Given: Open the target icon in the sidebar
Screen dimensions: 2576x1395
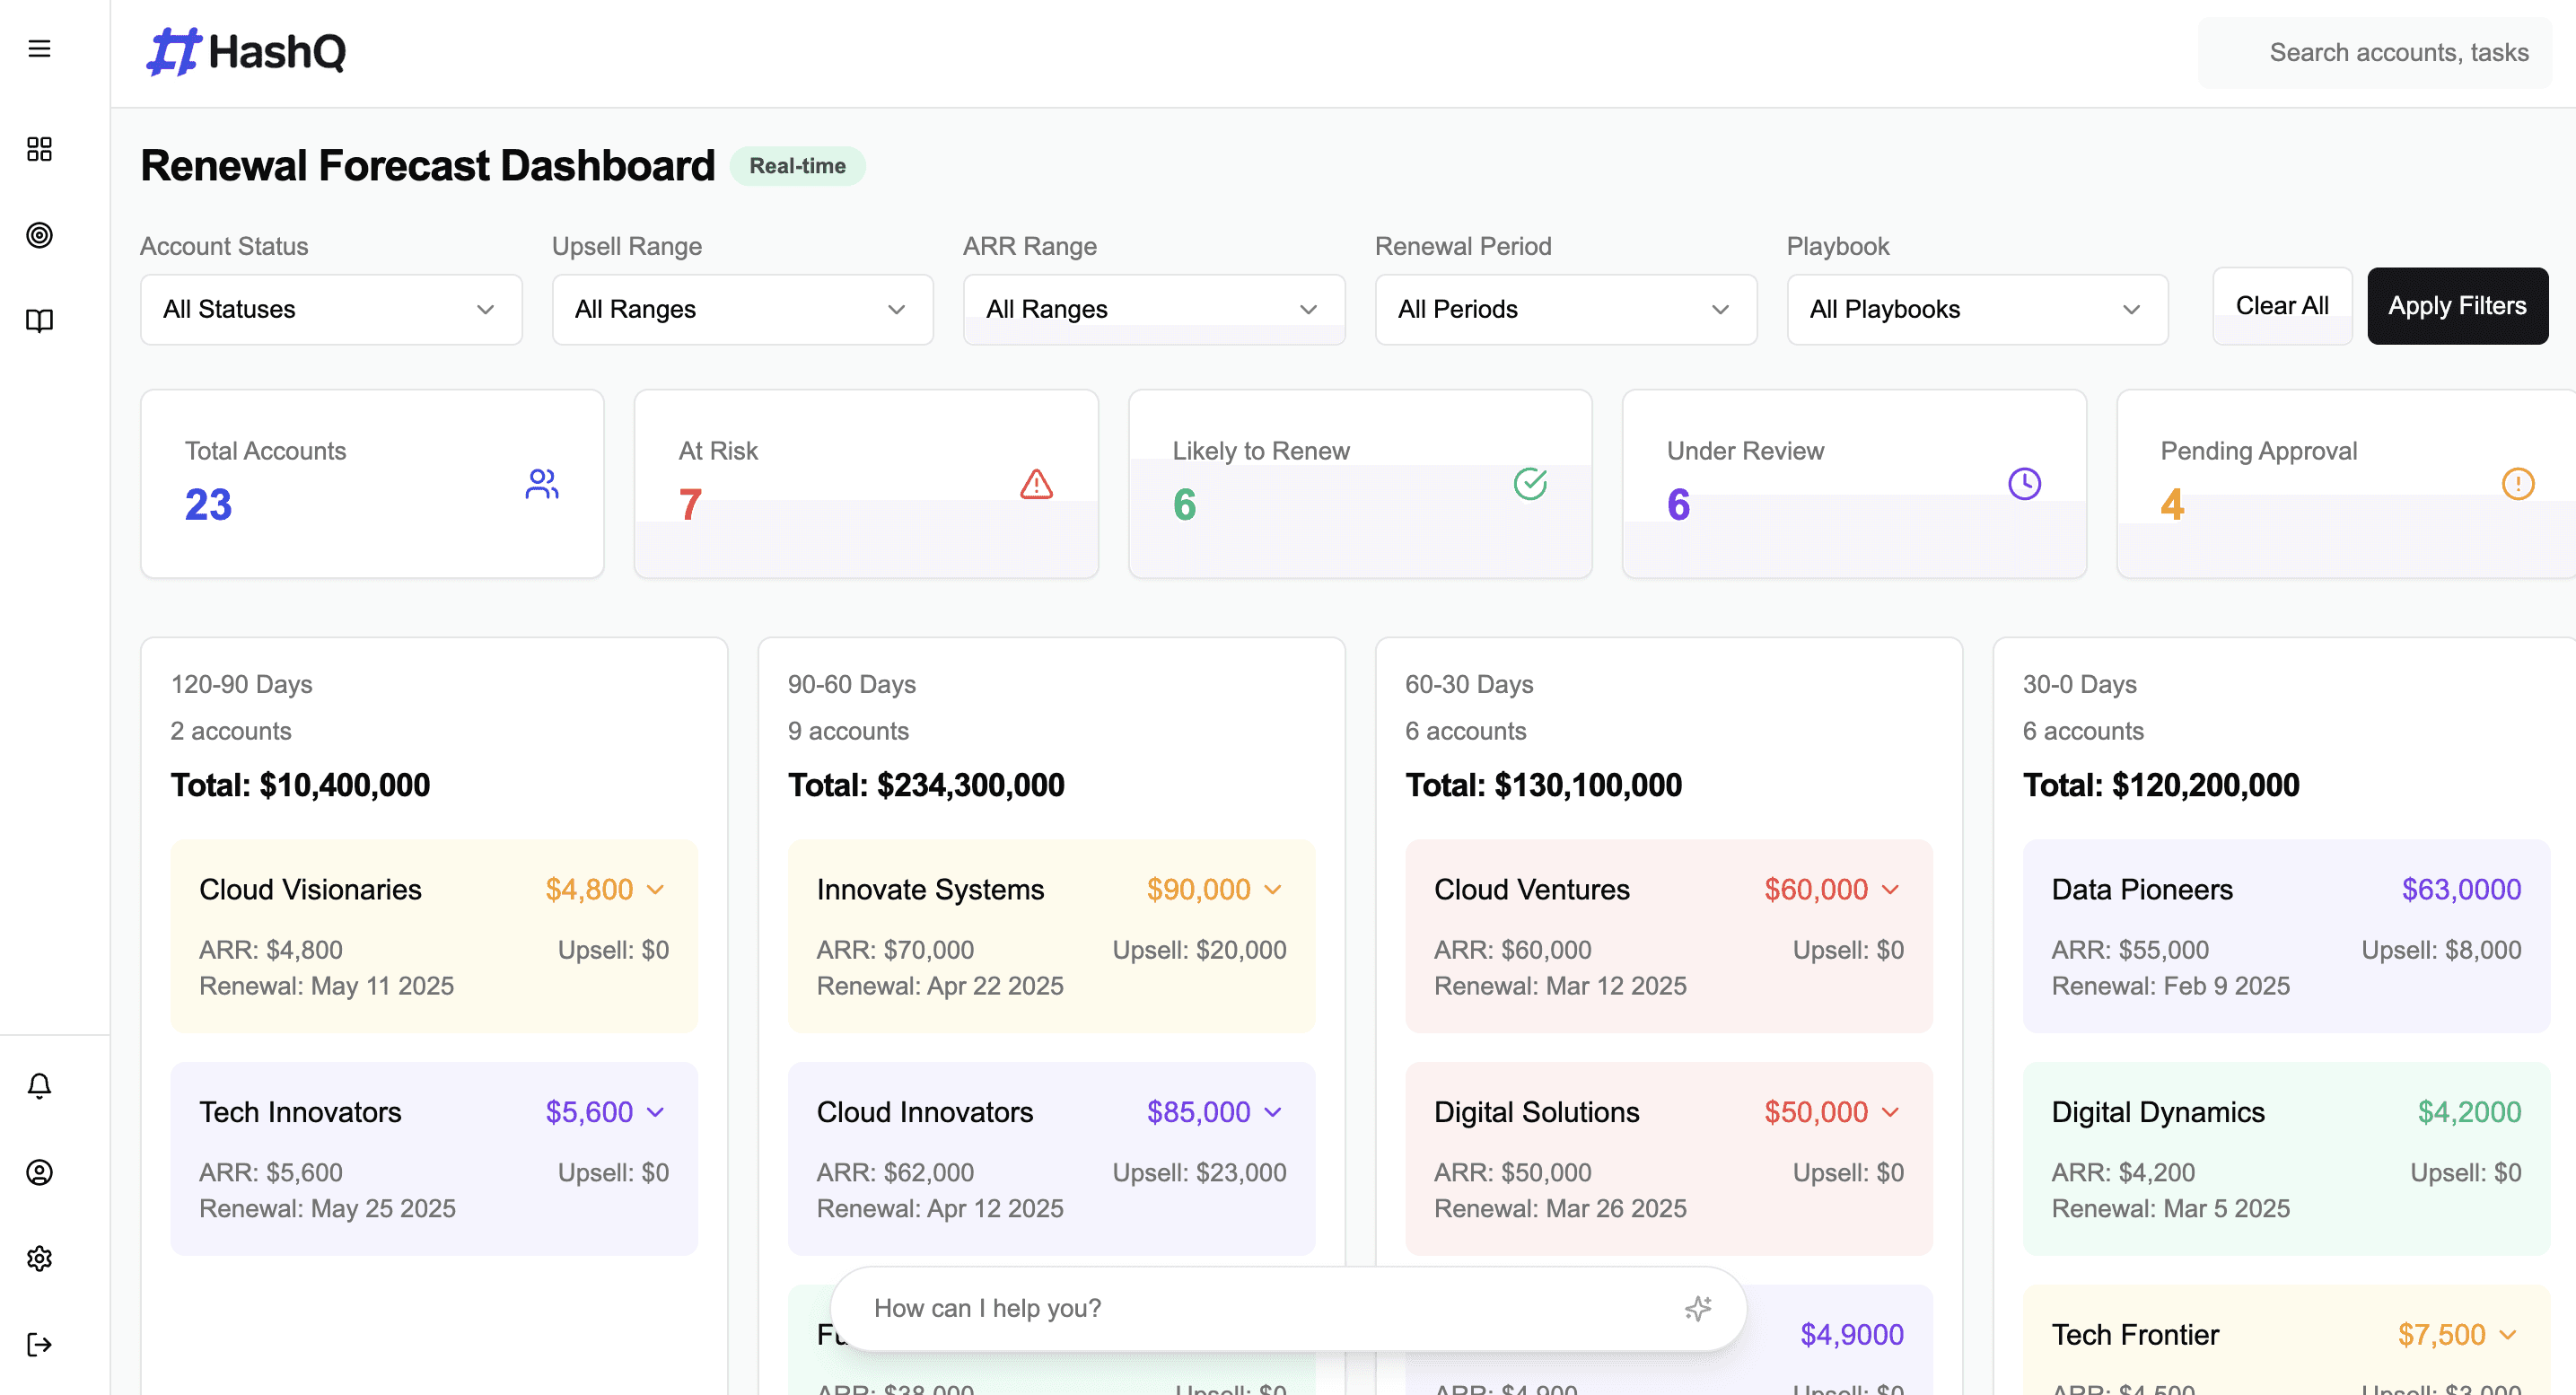Looking at the screenshot, I should click(x=39, y=235).
